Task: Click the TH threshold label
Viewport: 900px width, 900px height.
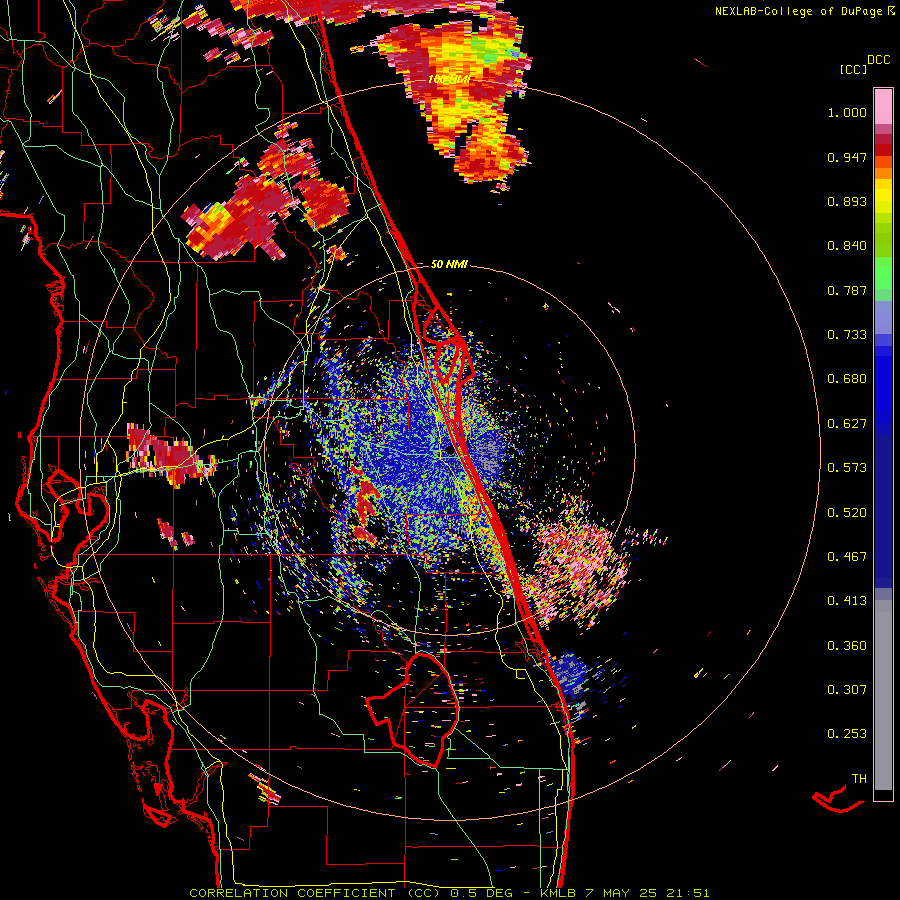Action: click(859, 779)
